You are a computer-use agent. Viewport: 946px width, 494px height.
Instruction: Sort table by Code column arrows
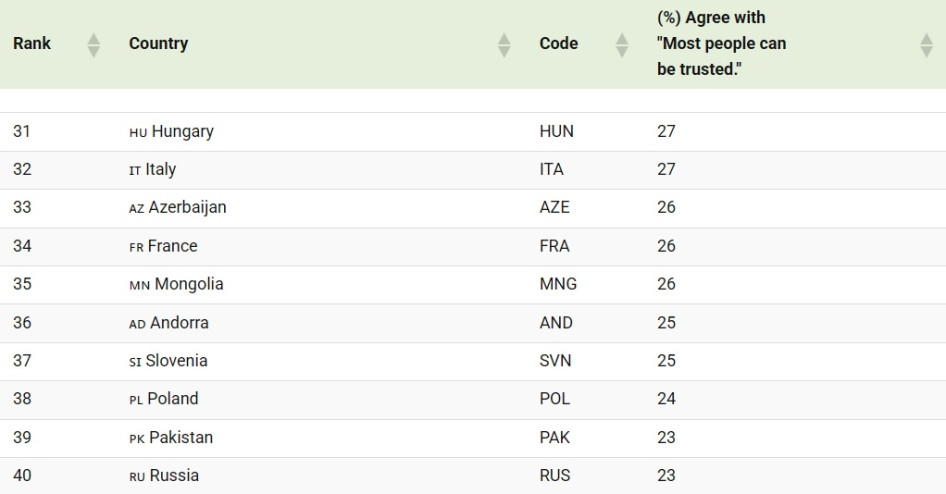(x=621, y=44)
